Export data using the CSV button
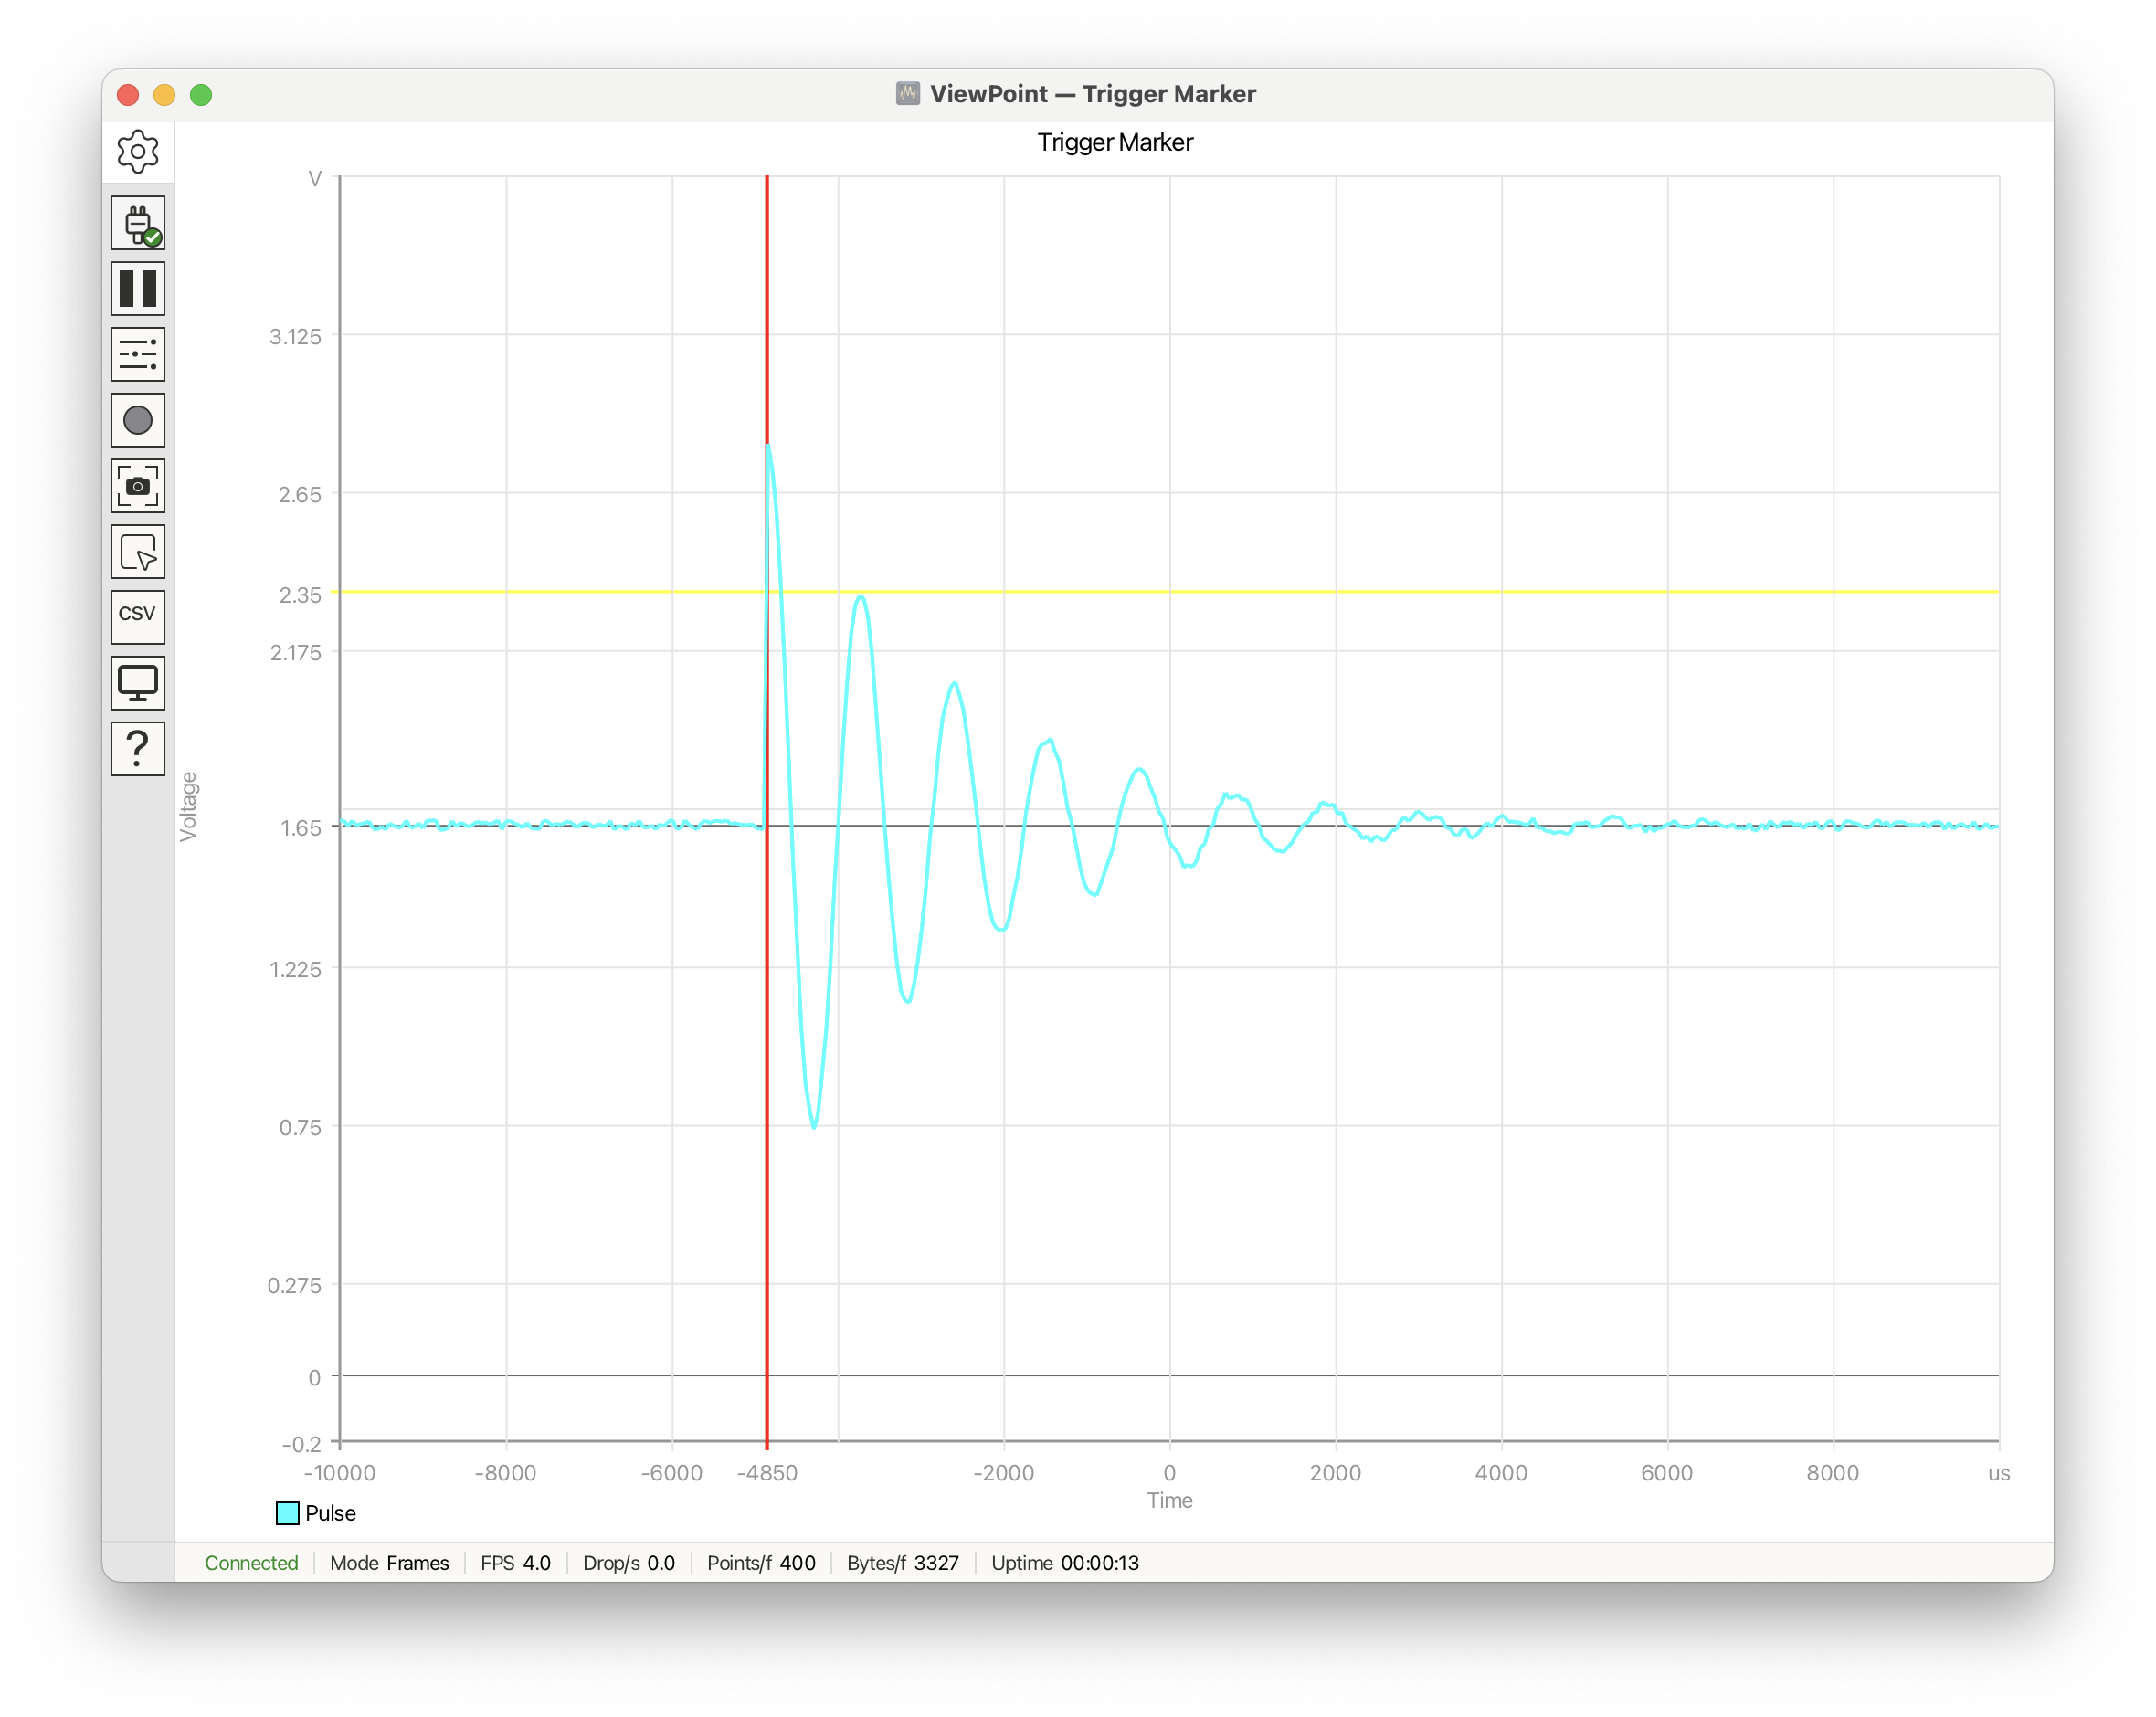This screenshot has width=2156, height=1717. point(137,617)
